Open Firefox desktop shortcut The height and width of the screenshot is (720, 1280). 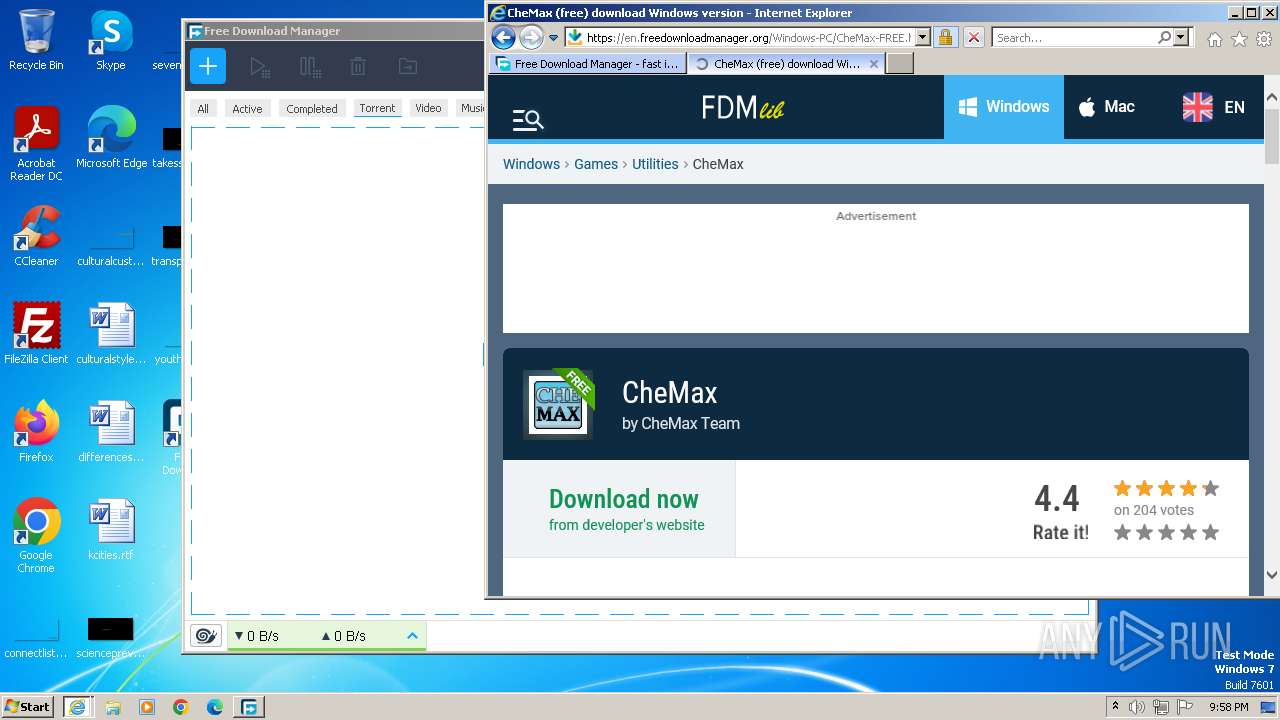[36, 431]
